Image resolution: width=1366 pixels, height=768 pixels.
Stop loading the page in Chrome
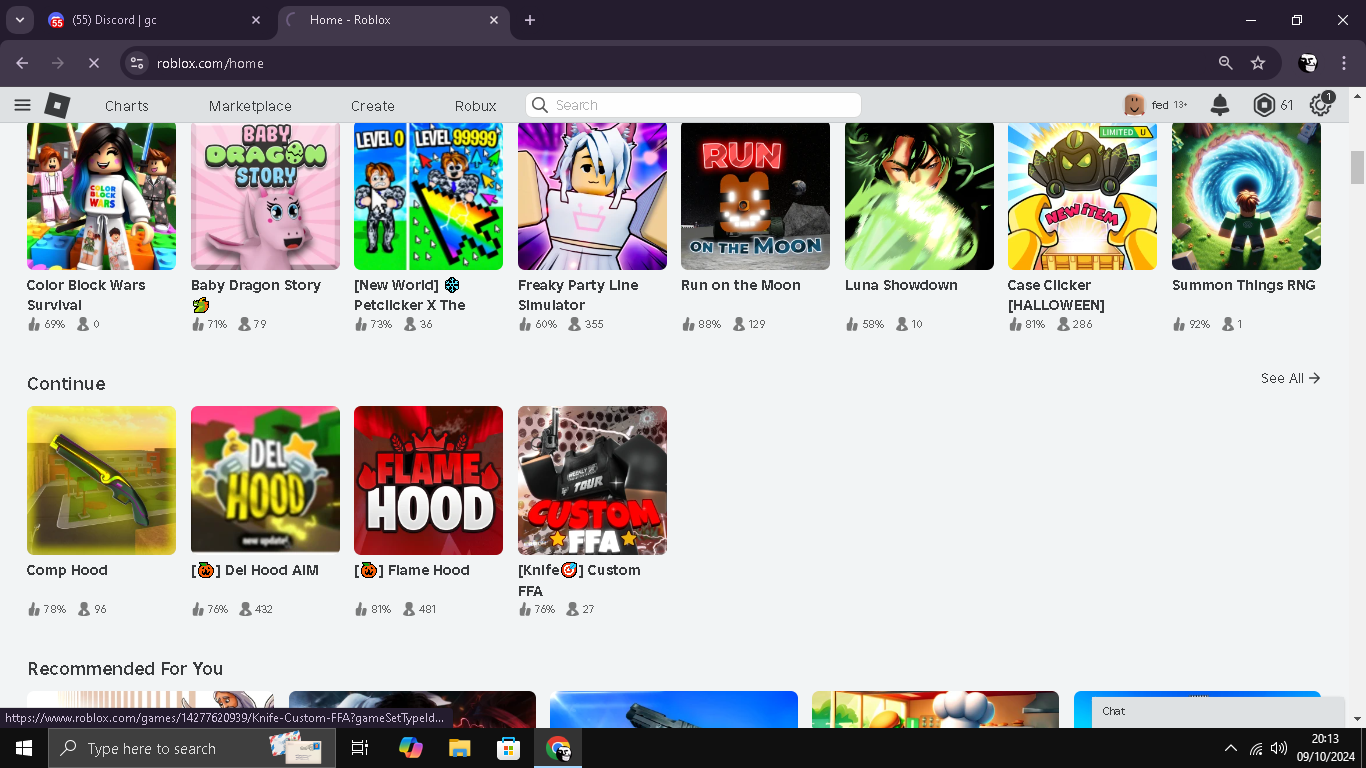[x=93, y=63]
